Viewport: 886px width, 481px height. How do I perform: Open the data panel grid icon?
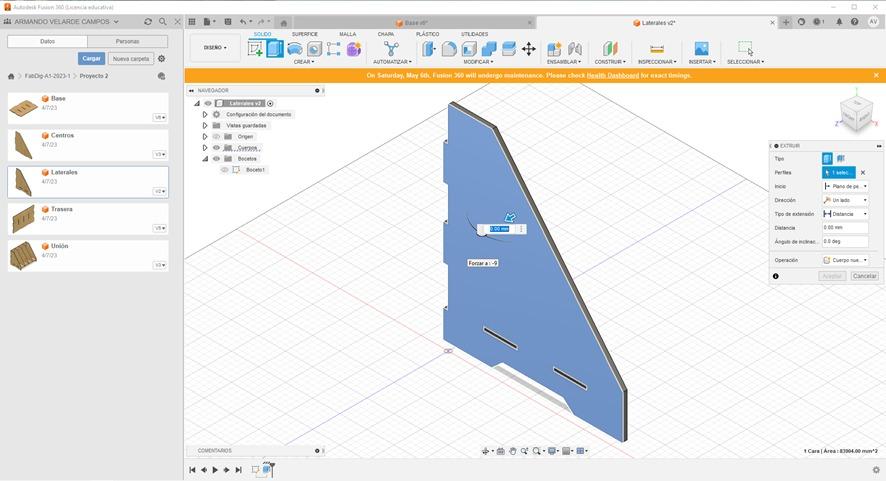click(192, 22)
